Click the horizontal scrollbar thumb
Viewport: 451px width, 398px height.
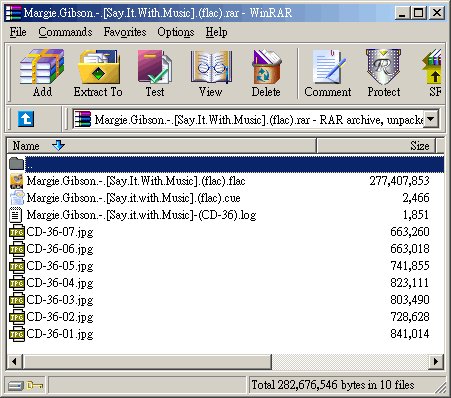tap(147, 361)
